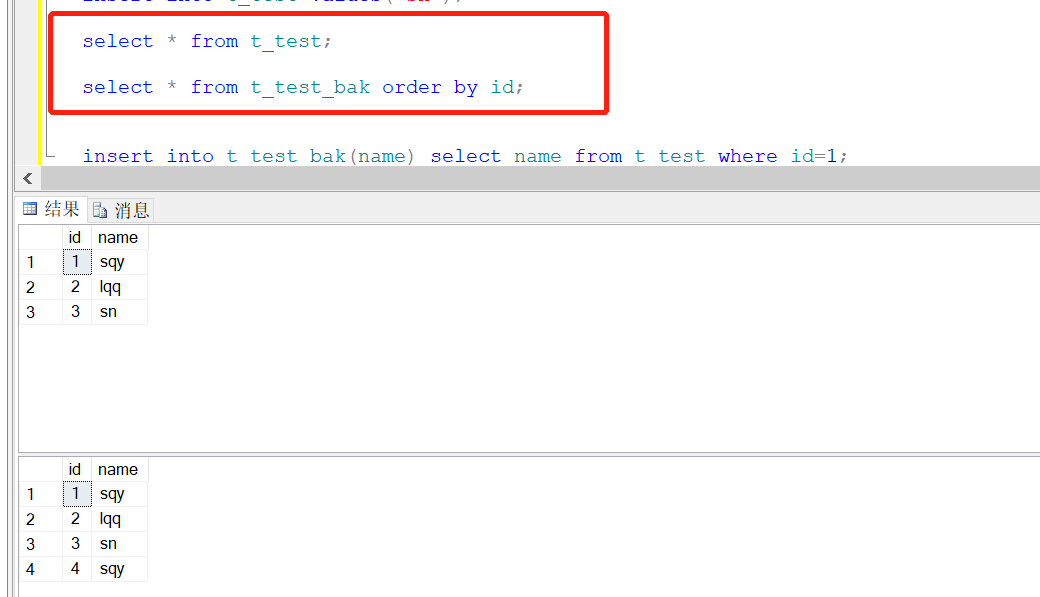Screen dimensions: 1040x597
Task: Switch to the 消息 messages tab
Action: tap(120, 209)
